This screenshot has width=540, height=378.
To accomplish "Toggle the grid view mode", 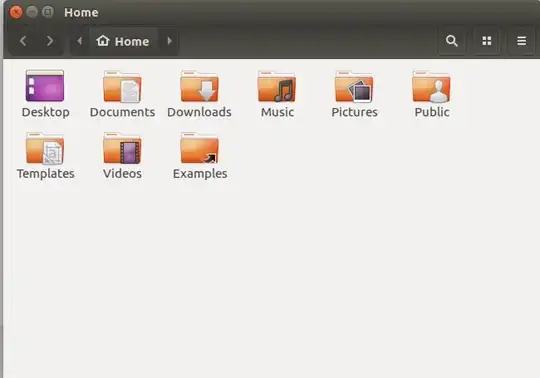I will click(x=487, y=41).
